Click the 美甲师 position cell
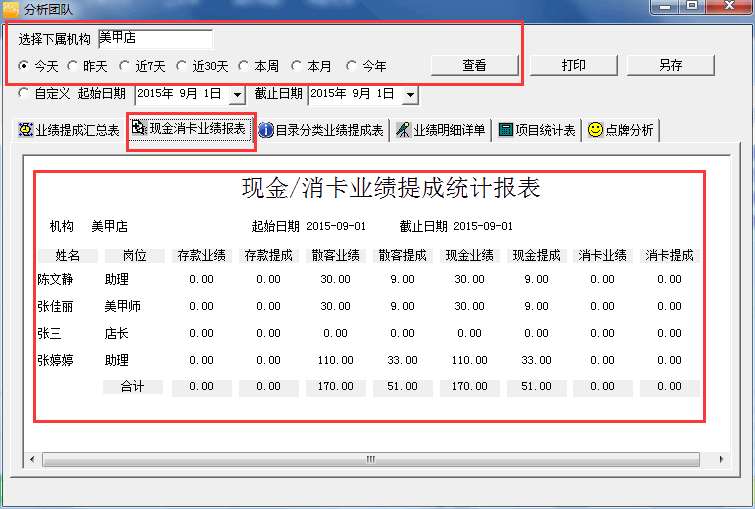 (x=122, y=306)
